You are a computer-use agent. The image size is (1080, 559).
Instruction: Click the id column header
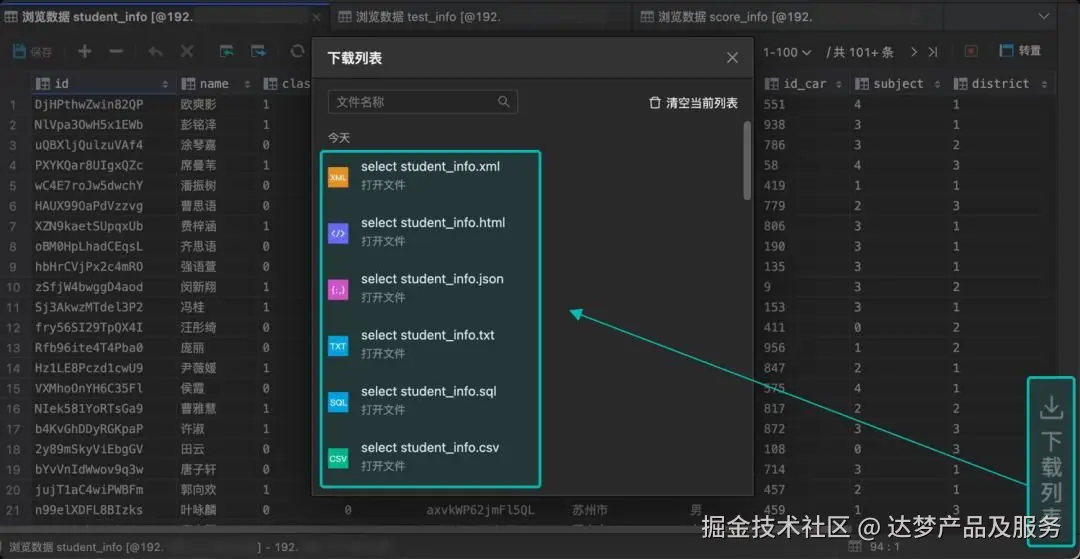click(x=102, y=84)
